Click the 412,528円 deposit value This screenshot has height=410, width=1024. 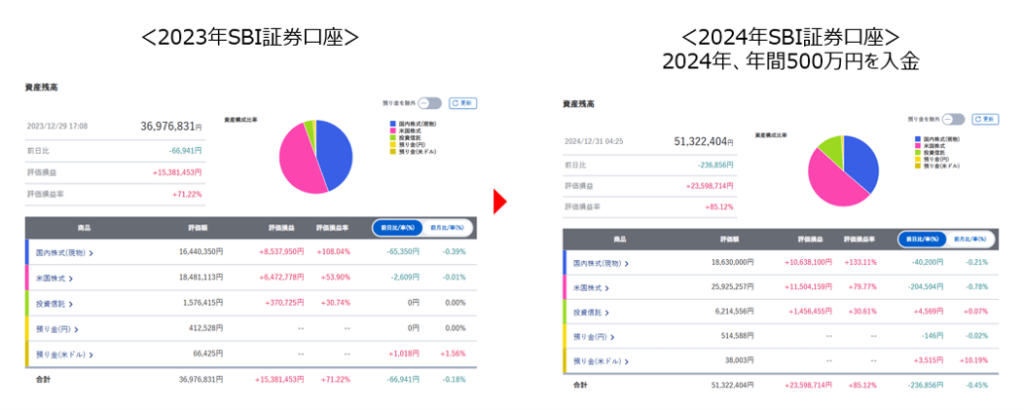pyautogui.click(x=206, y=328)
